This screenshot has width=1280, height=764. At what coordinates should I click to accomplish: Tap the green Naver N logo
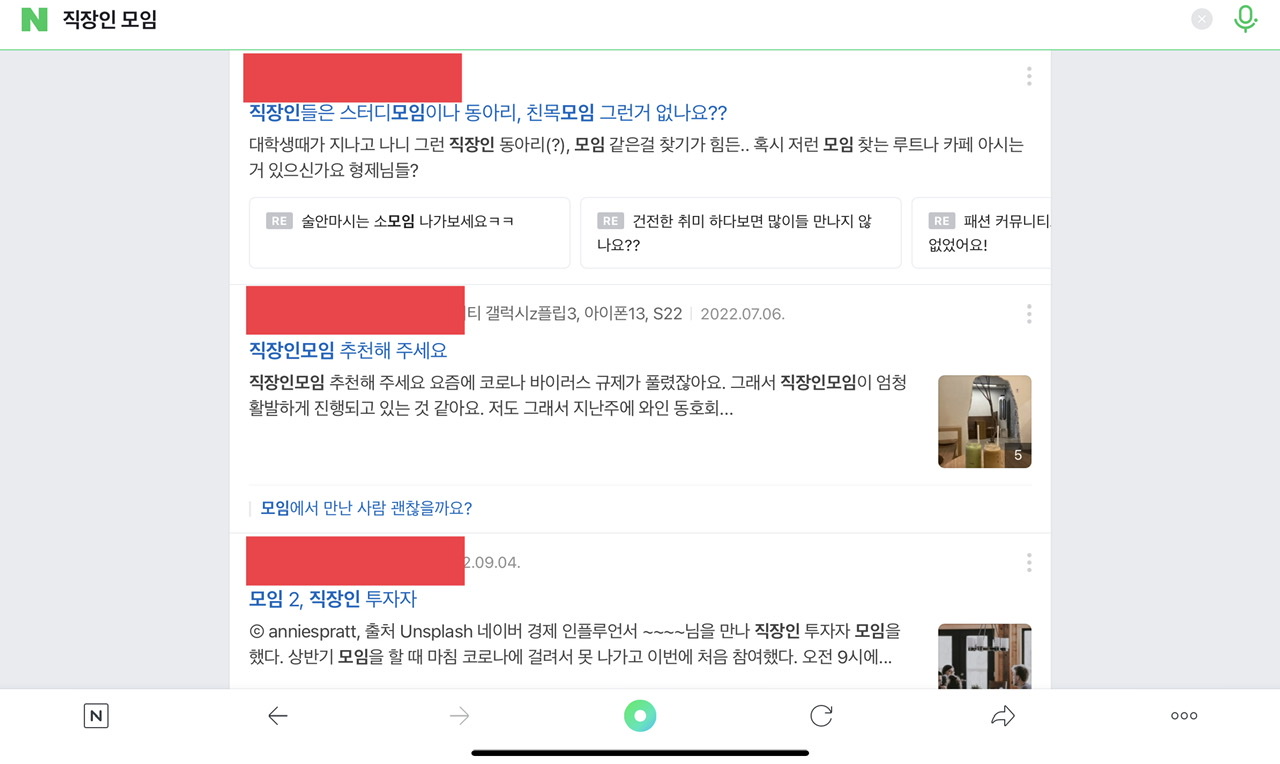pos(35,19)
